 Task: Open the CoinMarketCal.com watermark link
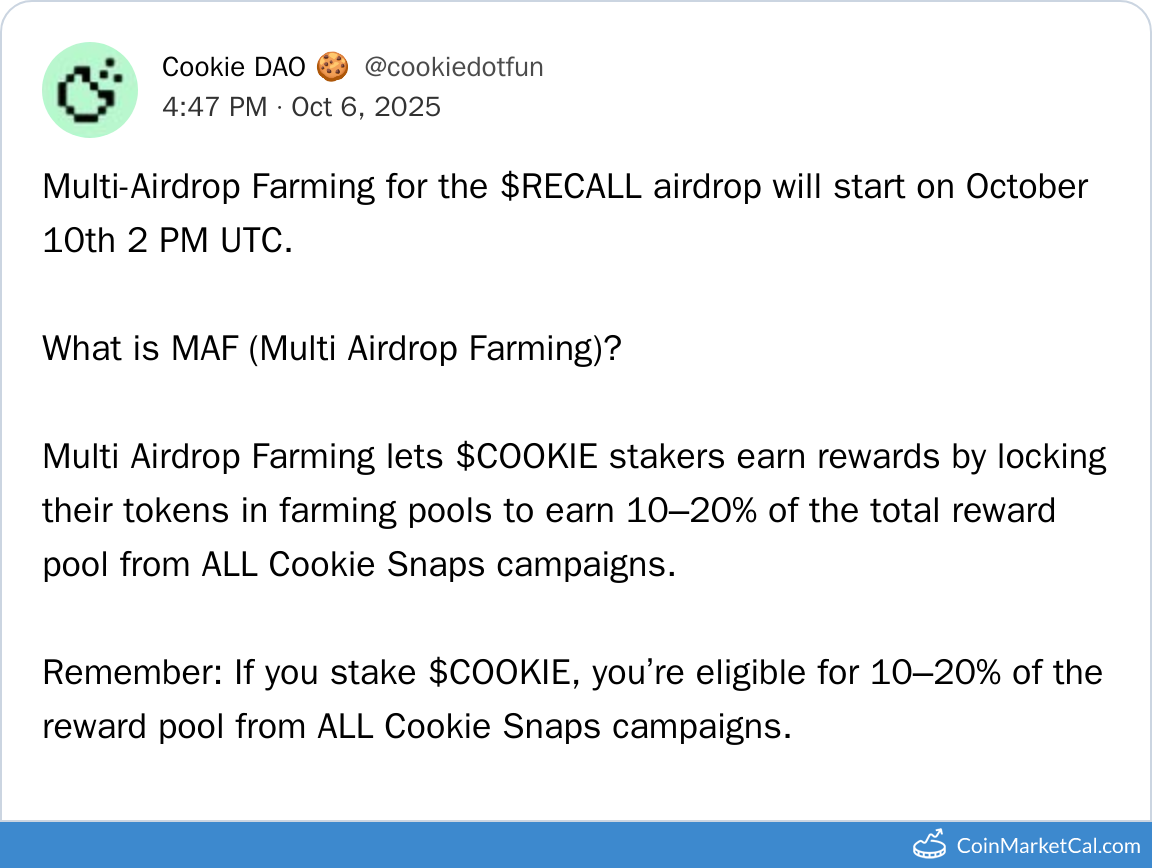click(1048, 846)
